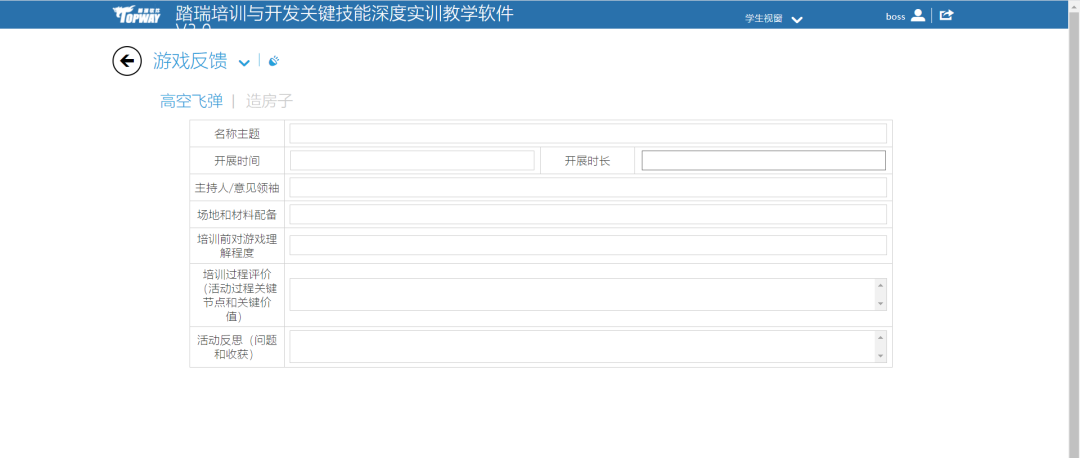Switch to the 高空飞弹 tab
The width and height of the screenshot is (1080, 458).
(191, 101)
